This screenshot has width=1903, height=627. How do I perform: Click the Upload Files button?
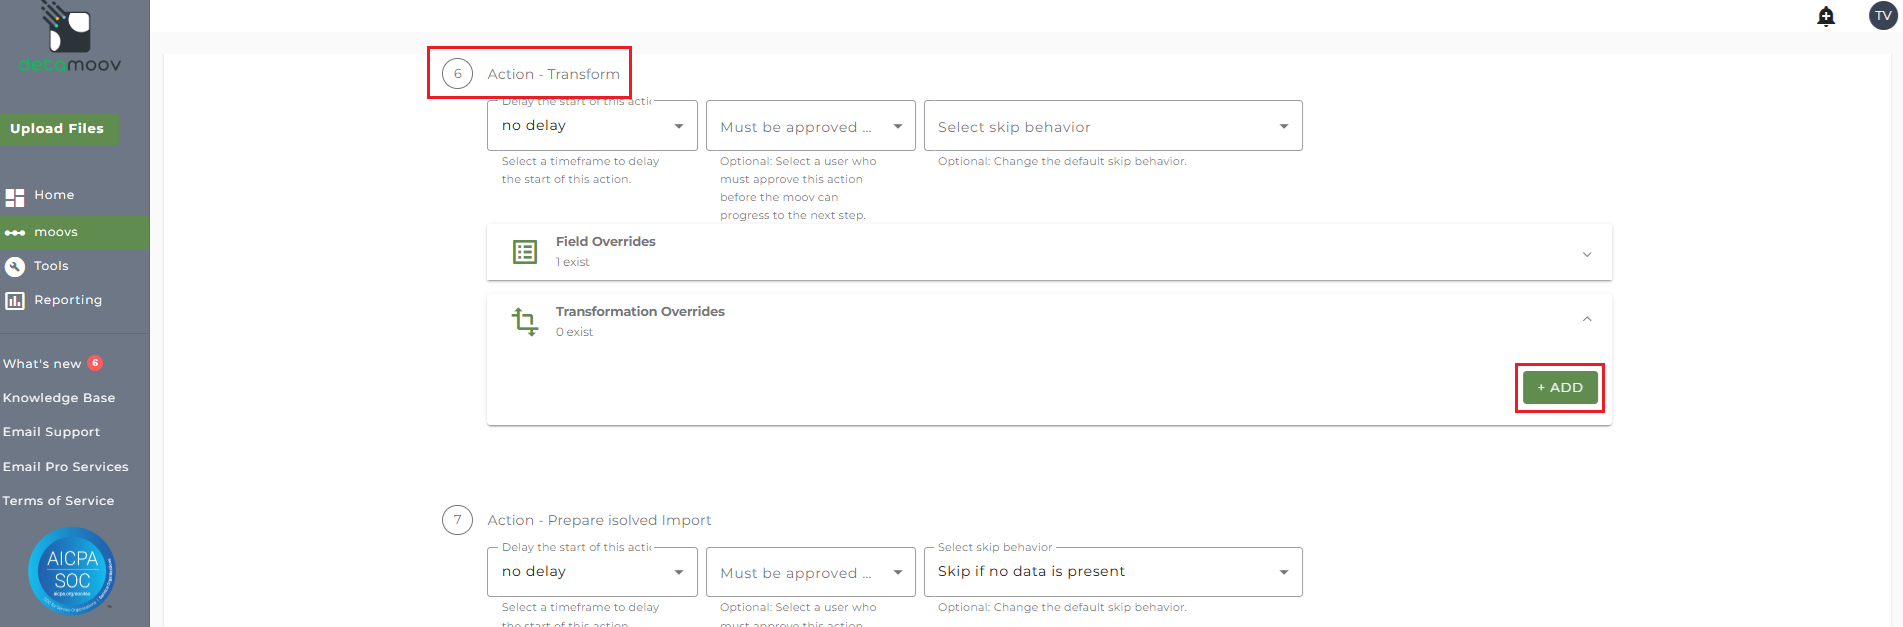pos(57,129)
